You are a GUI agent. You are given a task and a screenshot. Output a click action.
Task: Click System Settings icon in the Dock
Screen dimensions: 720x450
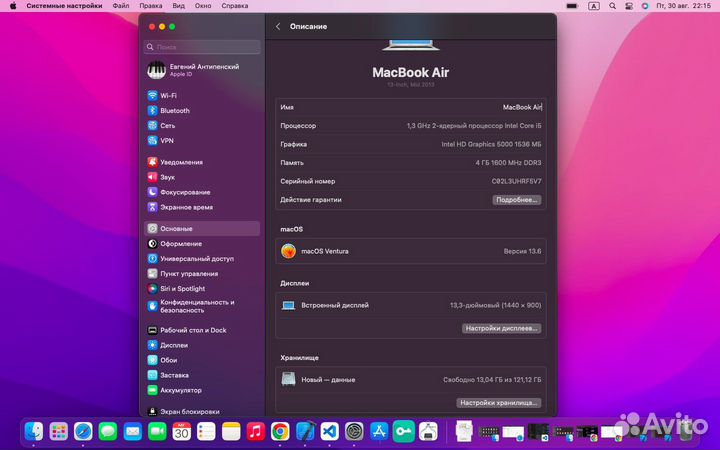[x=354, y=431]
